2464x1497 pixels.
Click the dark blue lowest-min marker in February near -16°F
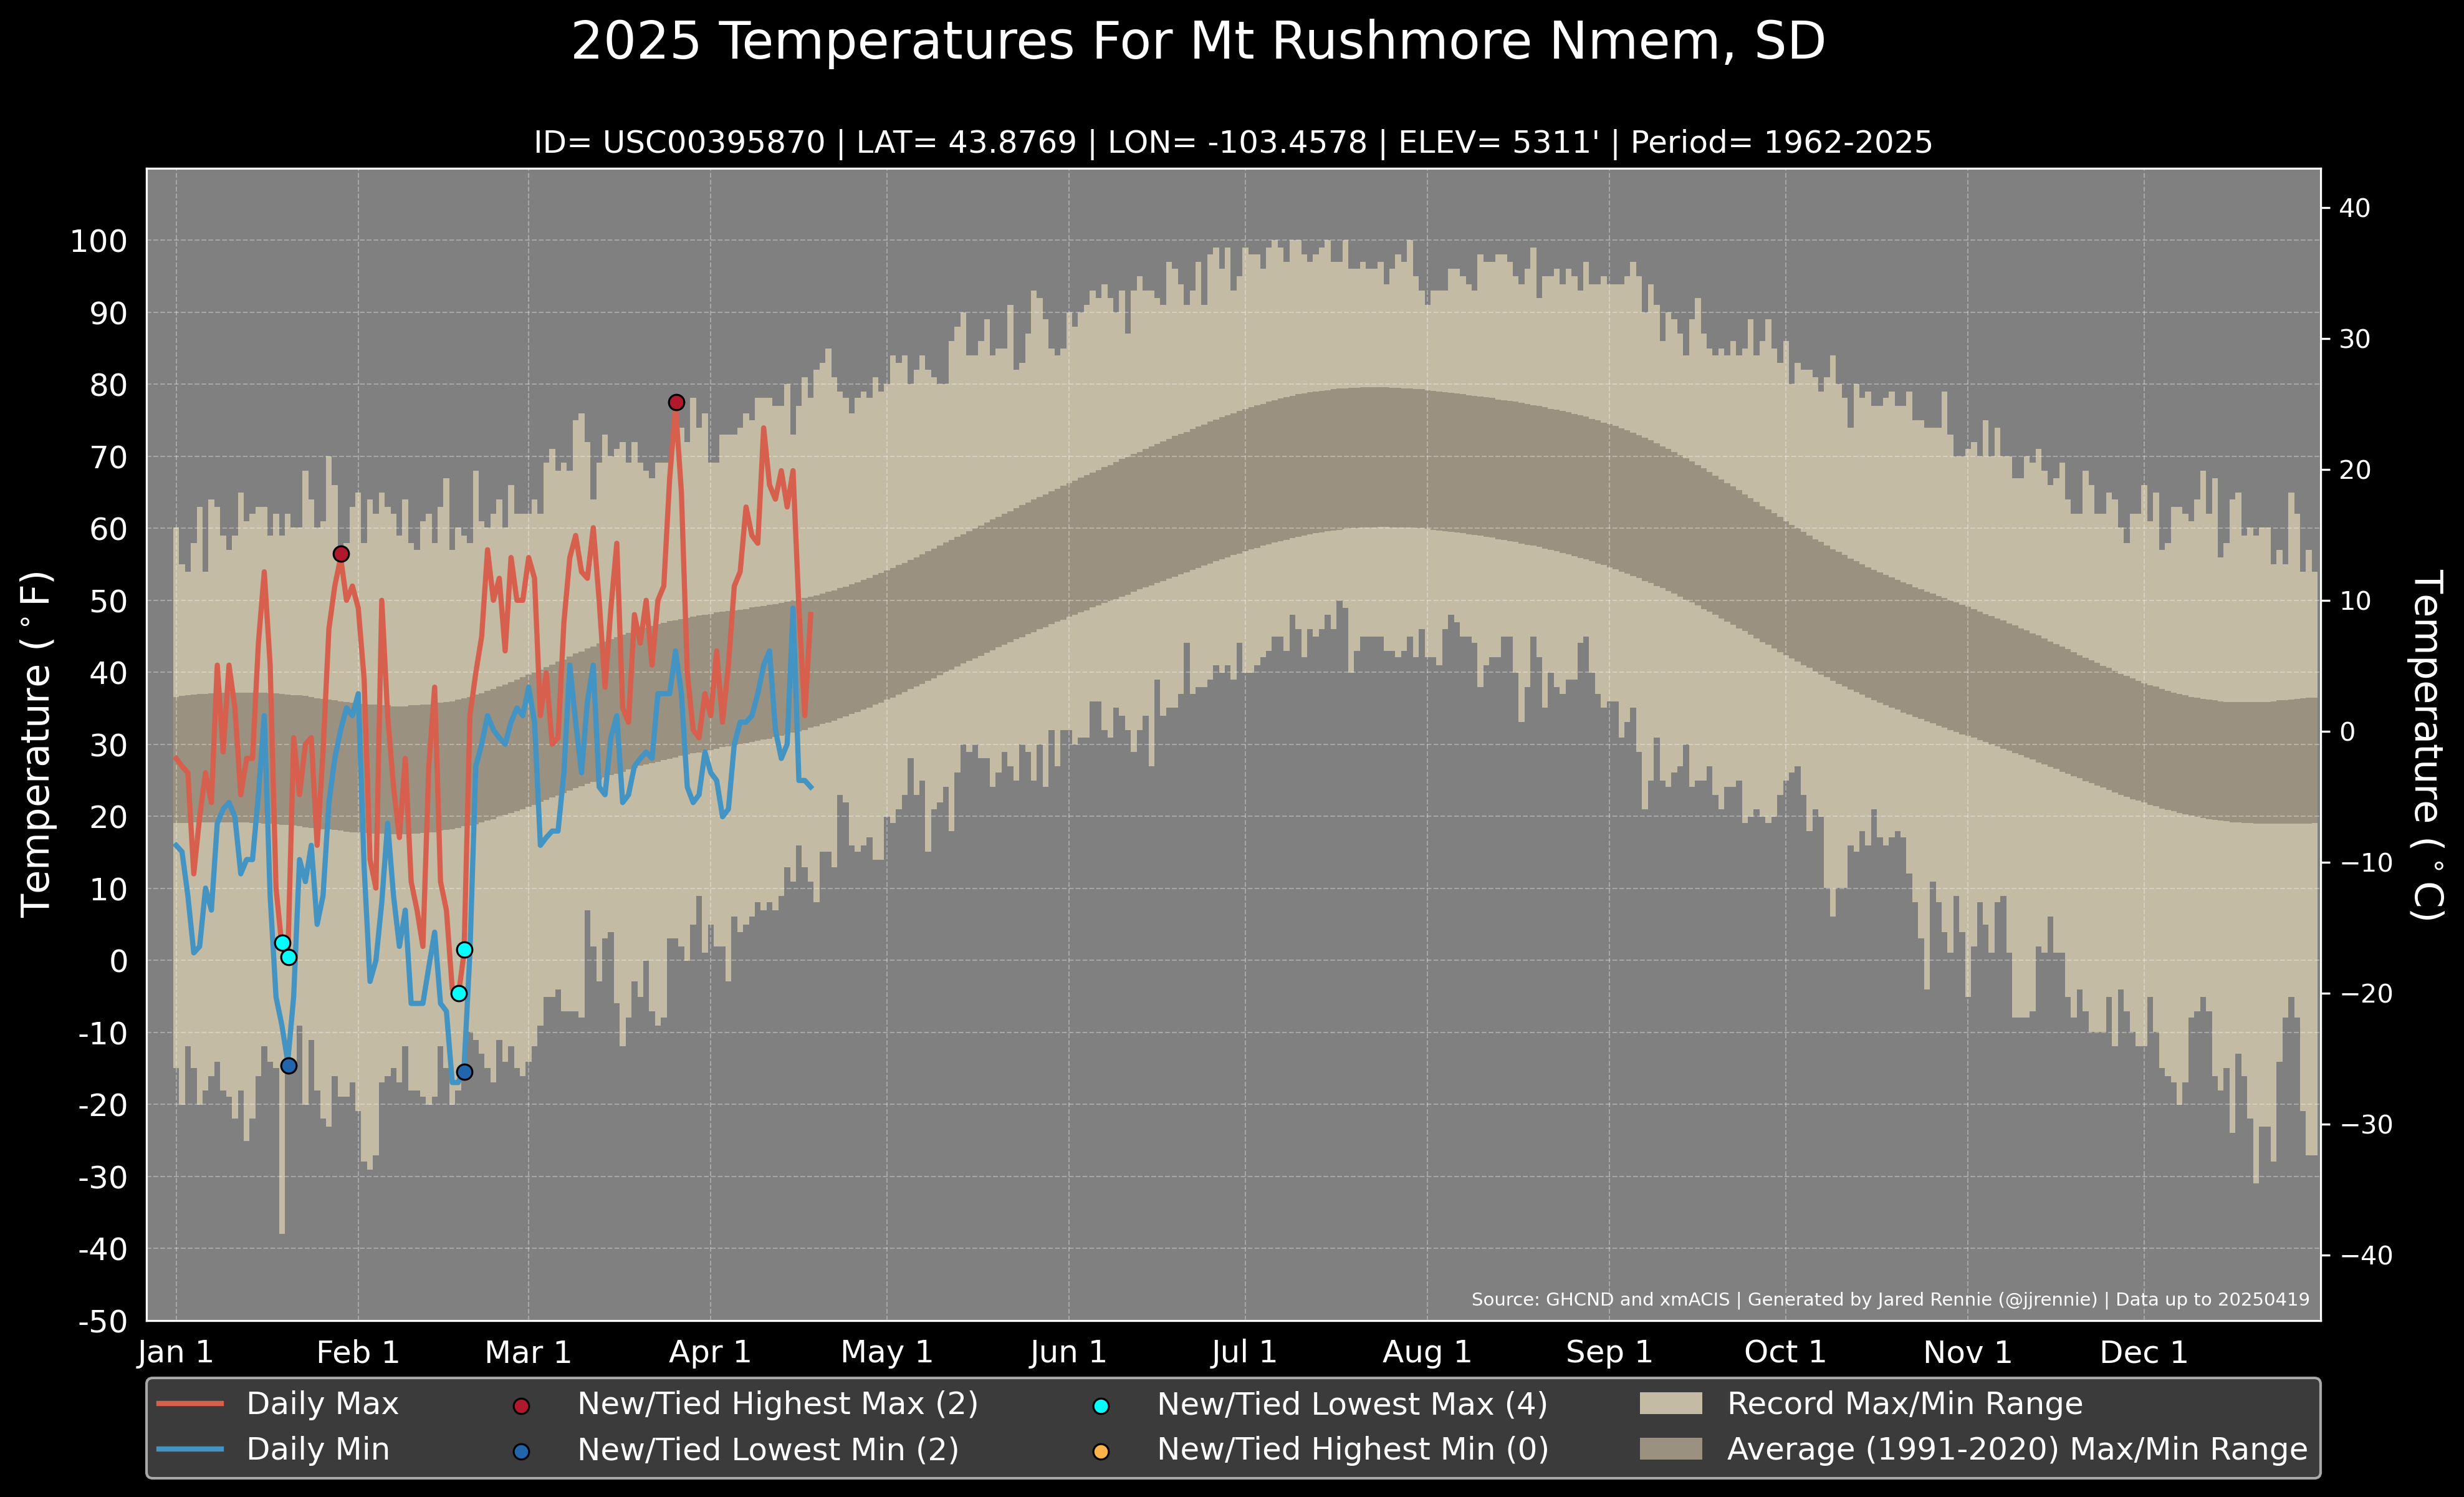[x=464, y=1072]
